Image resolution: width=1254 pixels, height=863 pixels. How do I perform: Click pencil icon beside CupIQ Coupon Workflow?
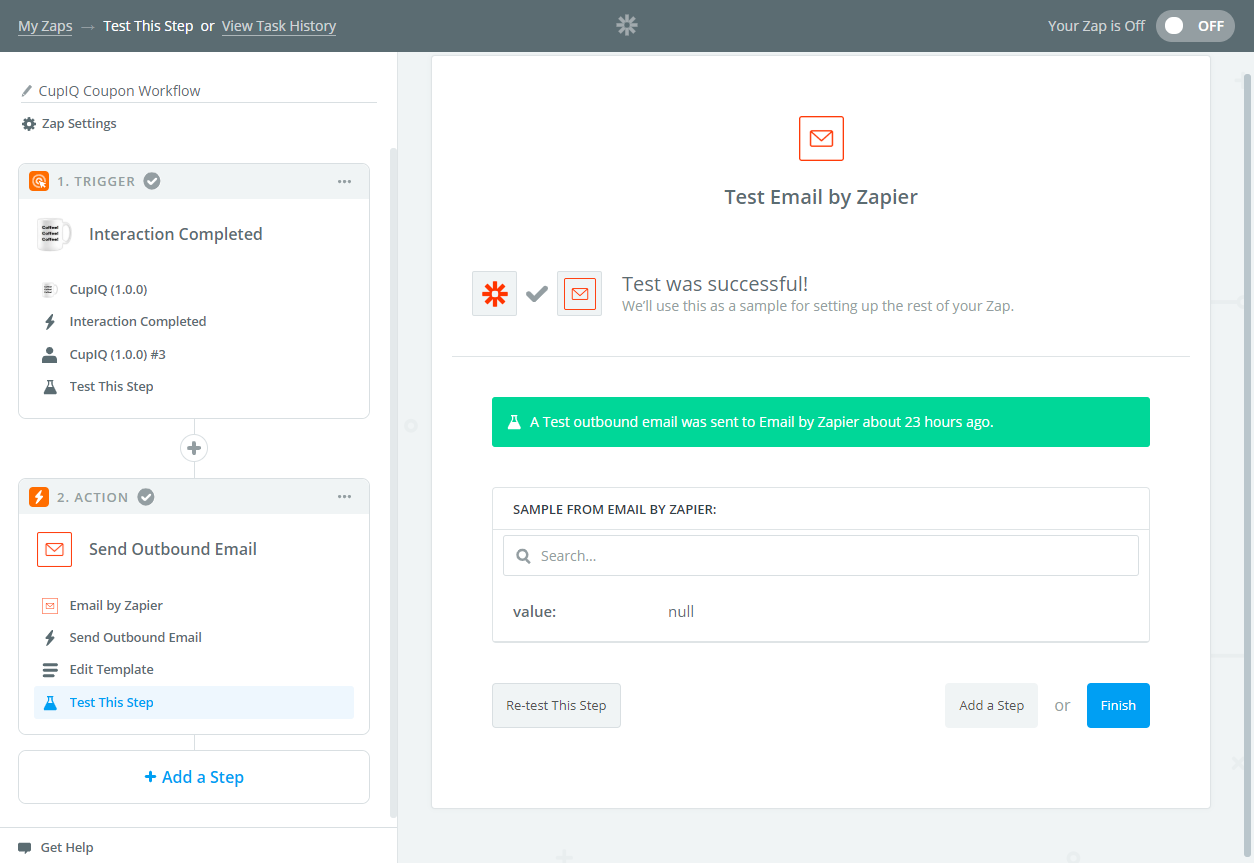click(x=27, y=91)
